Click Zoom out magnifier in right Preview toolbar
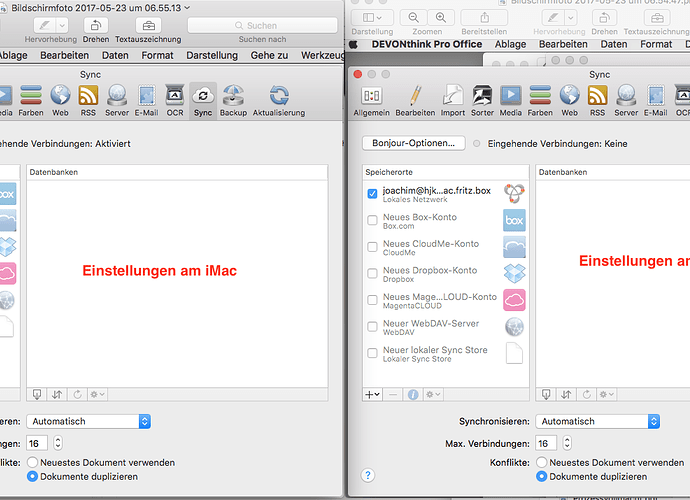 pos(413,18)
